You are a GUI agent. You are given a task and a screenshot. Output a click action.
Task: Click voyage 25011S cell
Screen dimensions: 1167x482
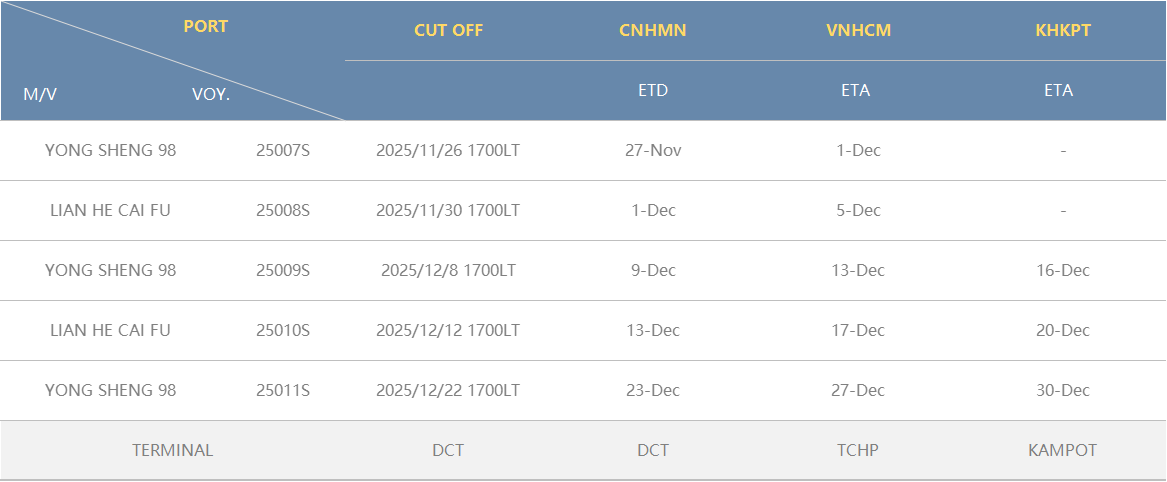283,391
